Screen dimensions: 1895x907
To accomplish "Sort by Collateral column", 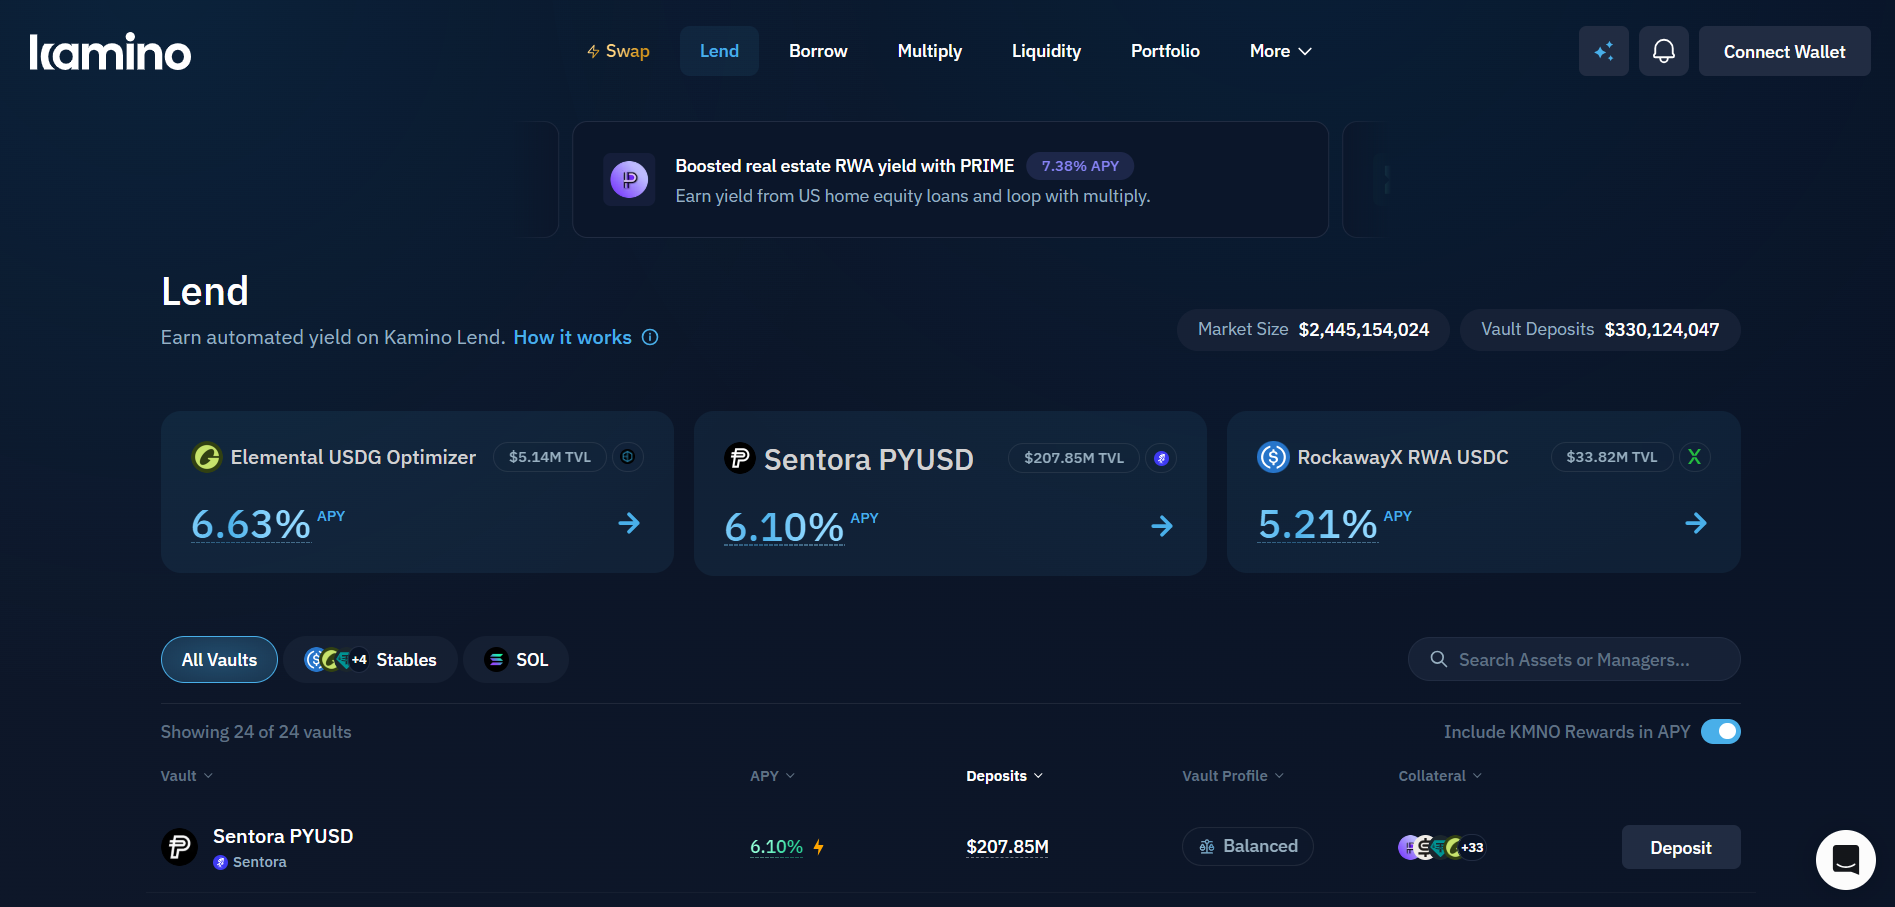I will [x=1440, y=776].
